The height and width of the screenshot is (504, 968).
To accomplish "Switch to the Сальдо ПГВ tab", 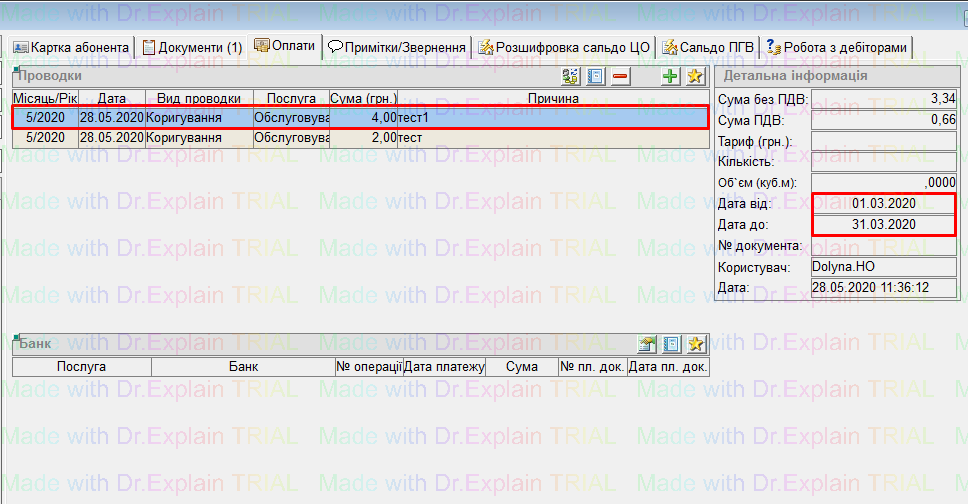I will [709, 47].
